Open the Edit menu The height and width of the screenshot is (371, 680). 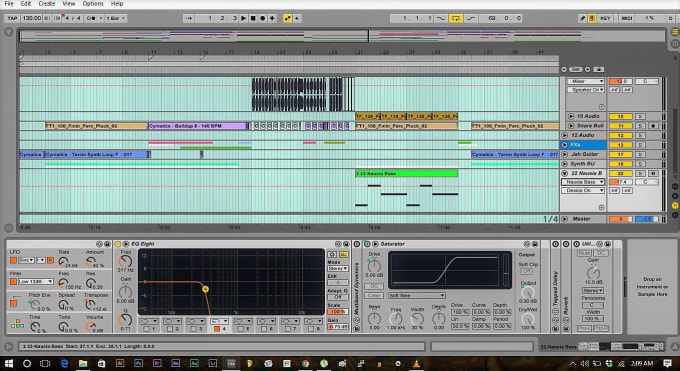(x=26, y=3)
